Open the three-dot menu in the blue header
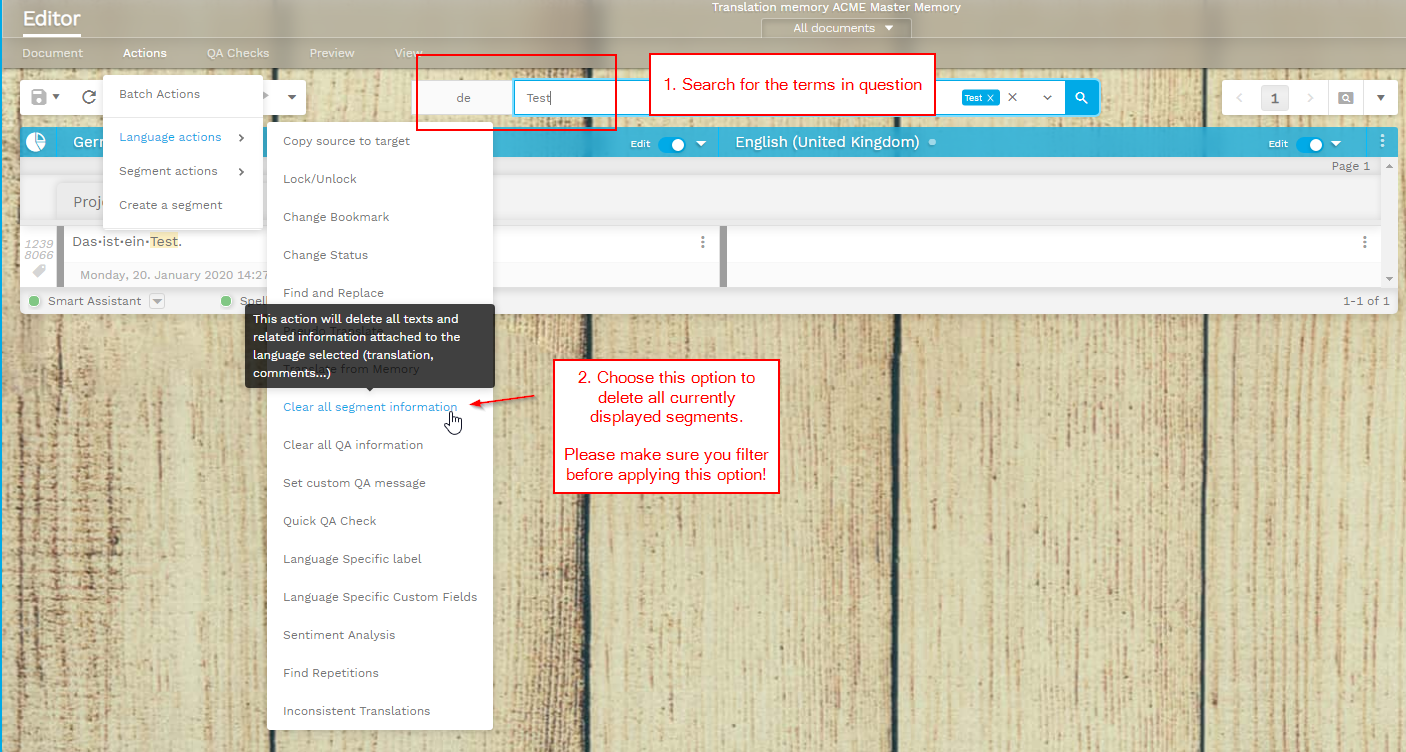 coord(1383,142)
